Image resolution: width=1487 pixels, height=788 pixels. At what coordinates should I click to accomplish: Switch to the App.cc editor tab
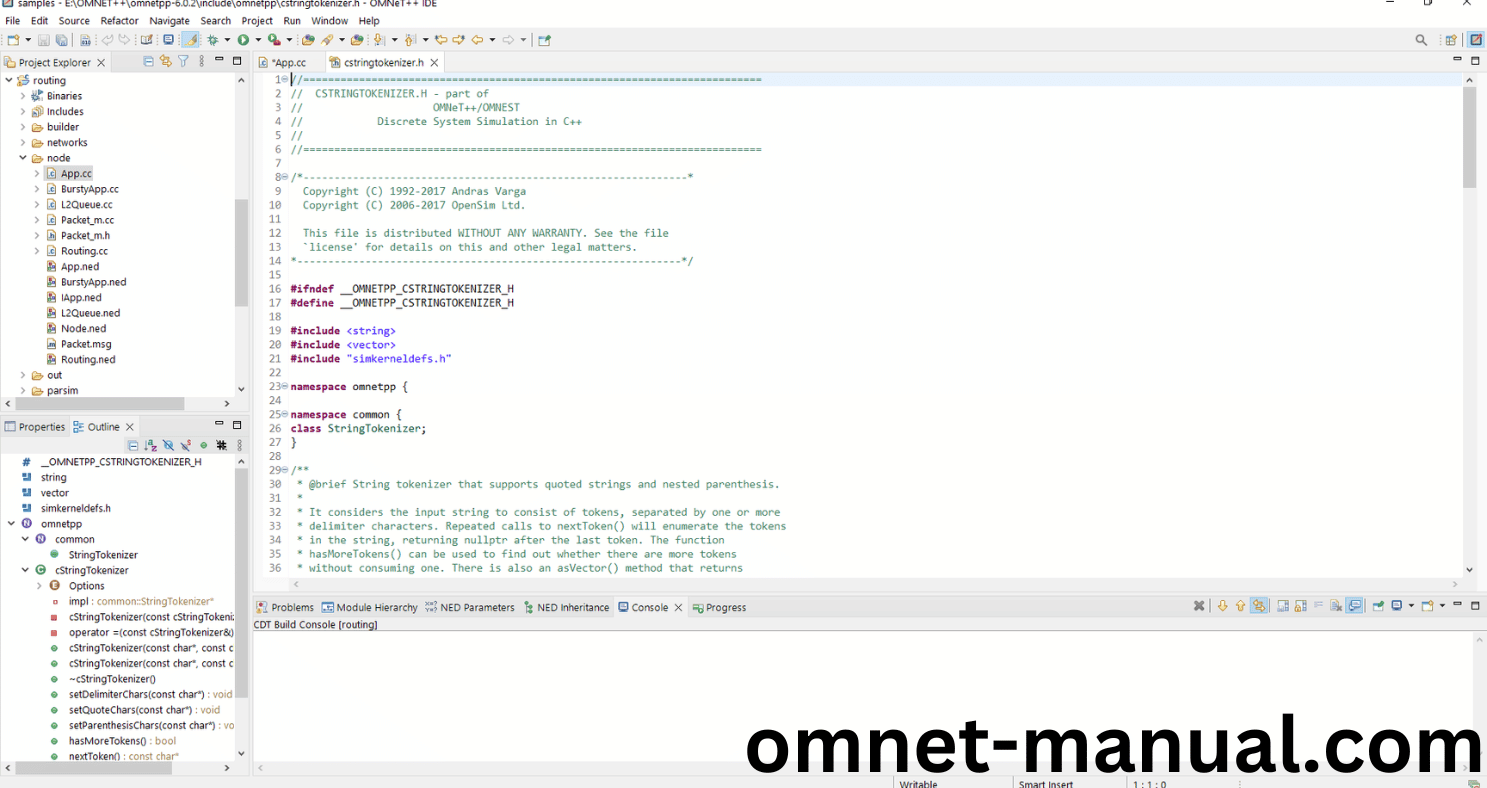(x=288, y=61)
